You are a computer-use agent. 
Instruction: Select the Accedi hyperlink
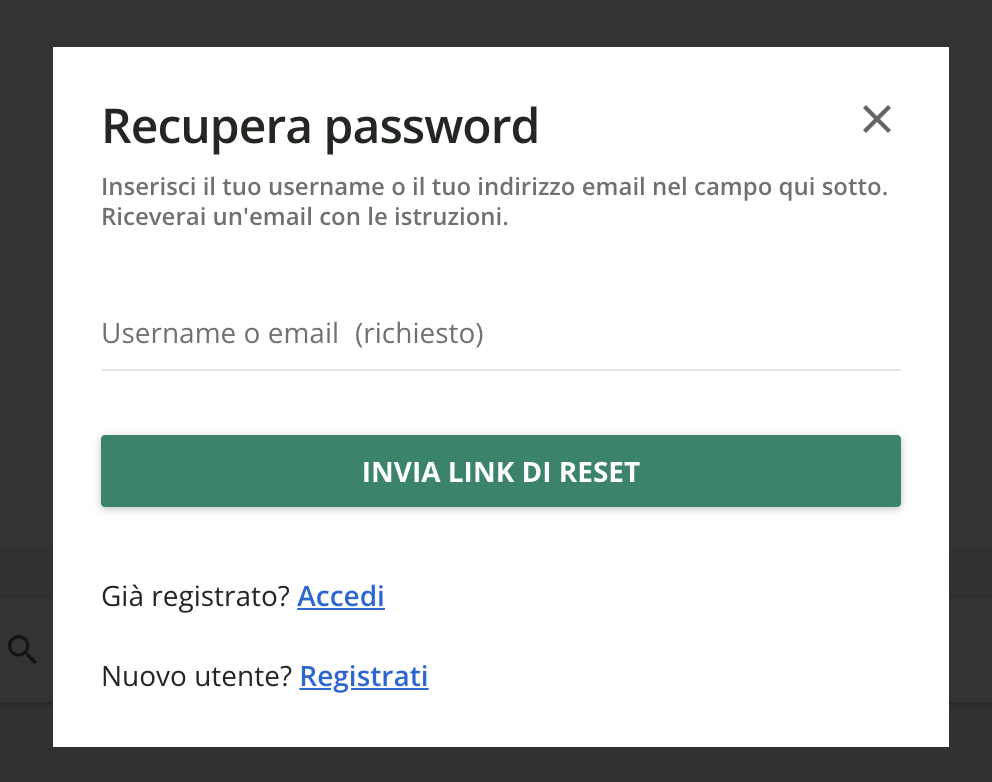(x=340, y=596)
